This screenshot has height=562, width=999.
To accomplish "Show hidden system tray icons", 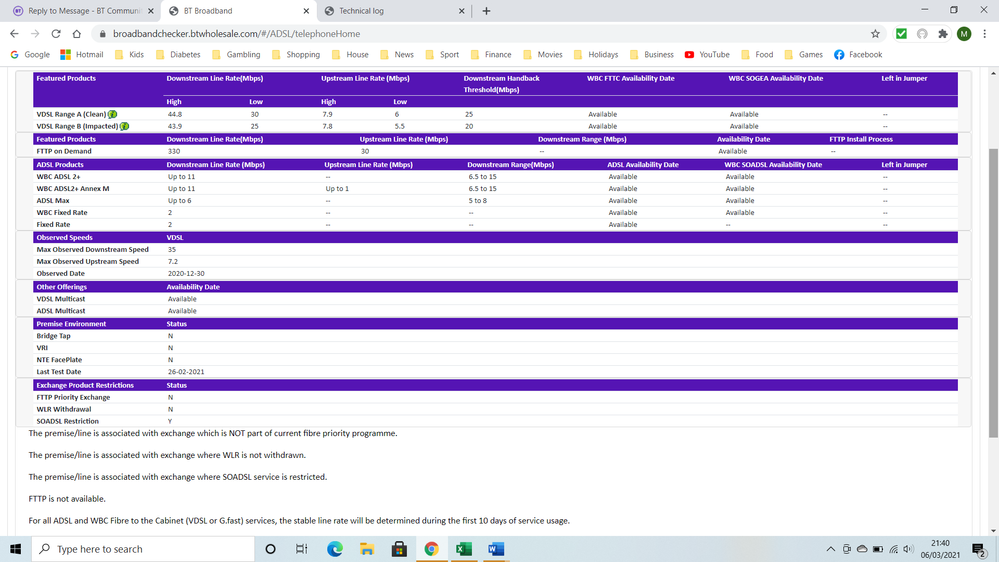I will click(830, 549).
